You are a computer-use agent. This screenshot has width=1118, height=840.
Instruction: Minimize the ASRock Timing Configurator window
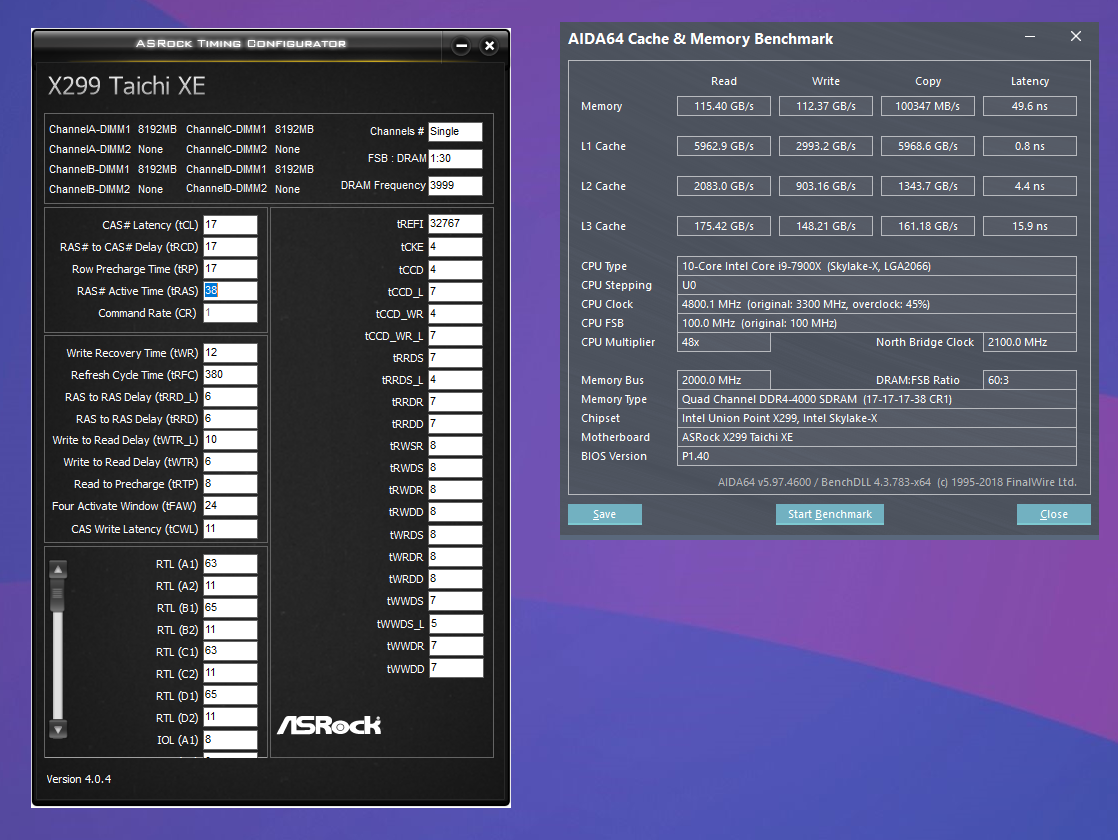pos(461,46)
